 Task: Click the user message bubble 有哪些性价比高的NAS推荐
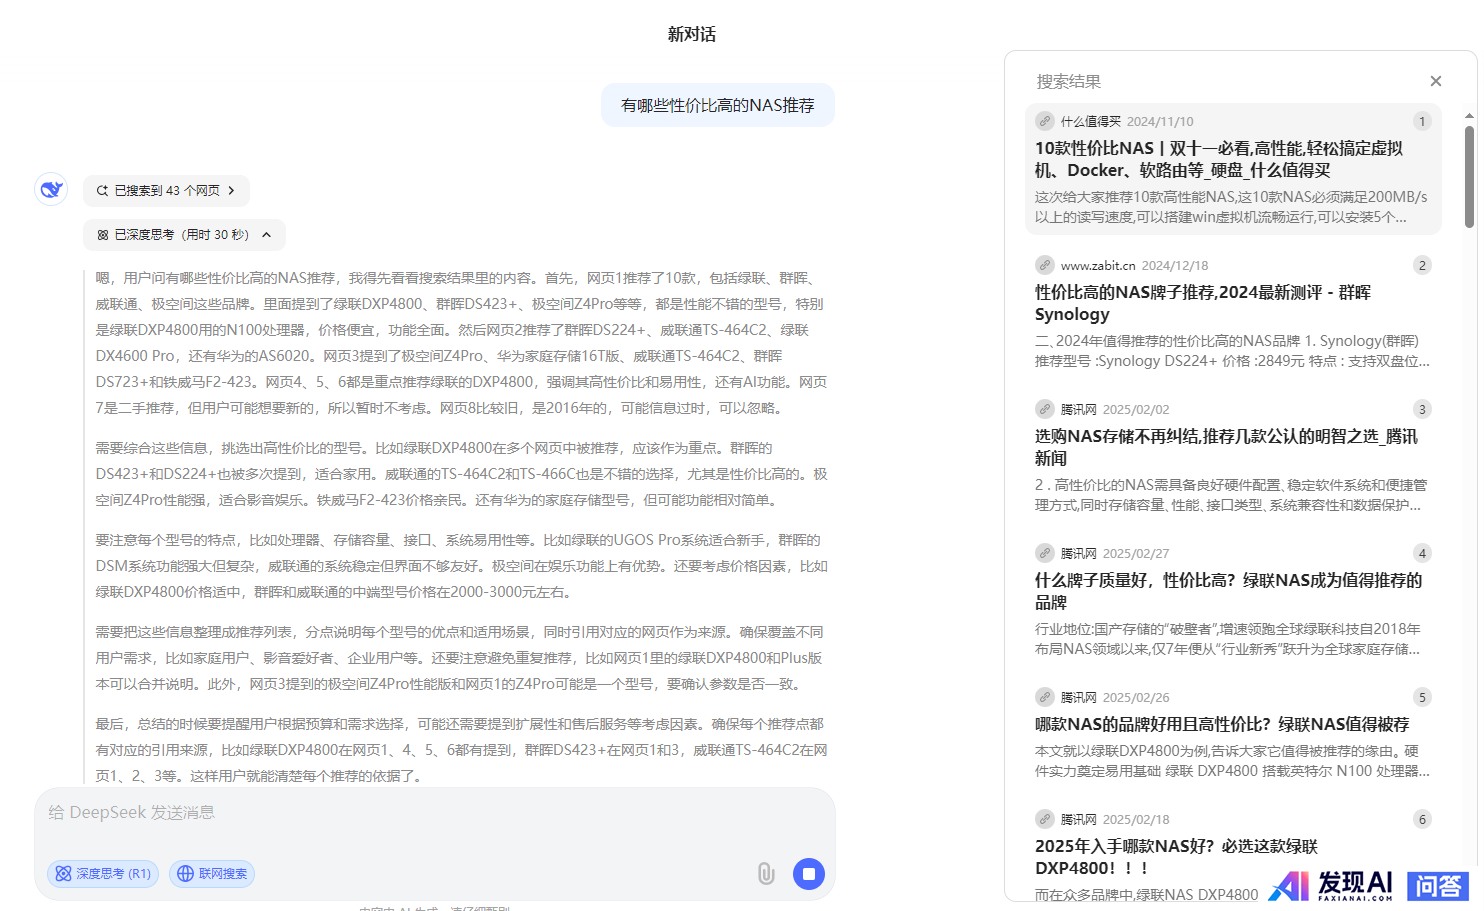pyautogui.click(x=717, y=105)
